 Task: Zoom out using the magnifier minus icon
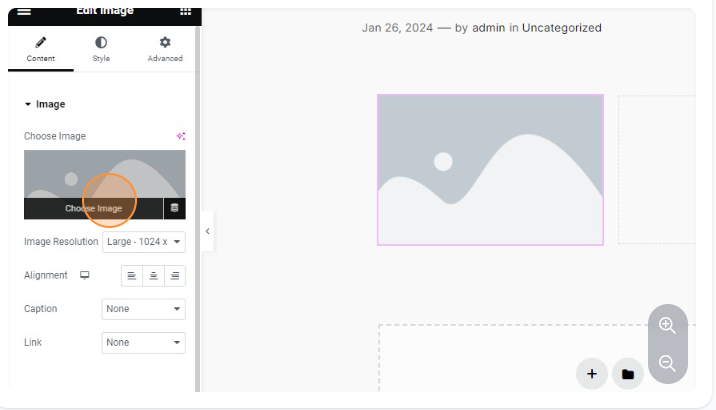tap(667, 364)
